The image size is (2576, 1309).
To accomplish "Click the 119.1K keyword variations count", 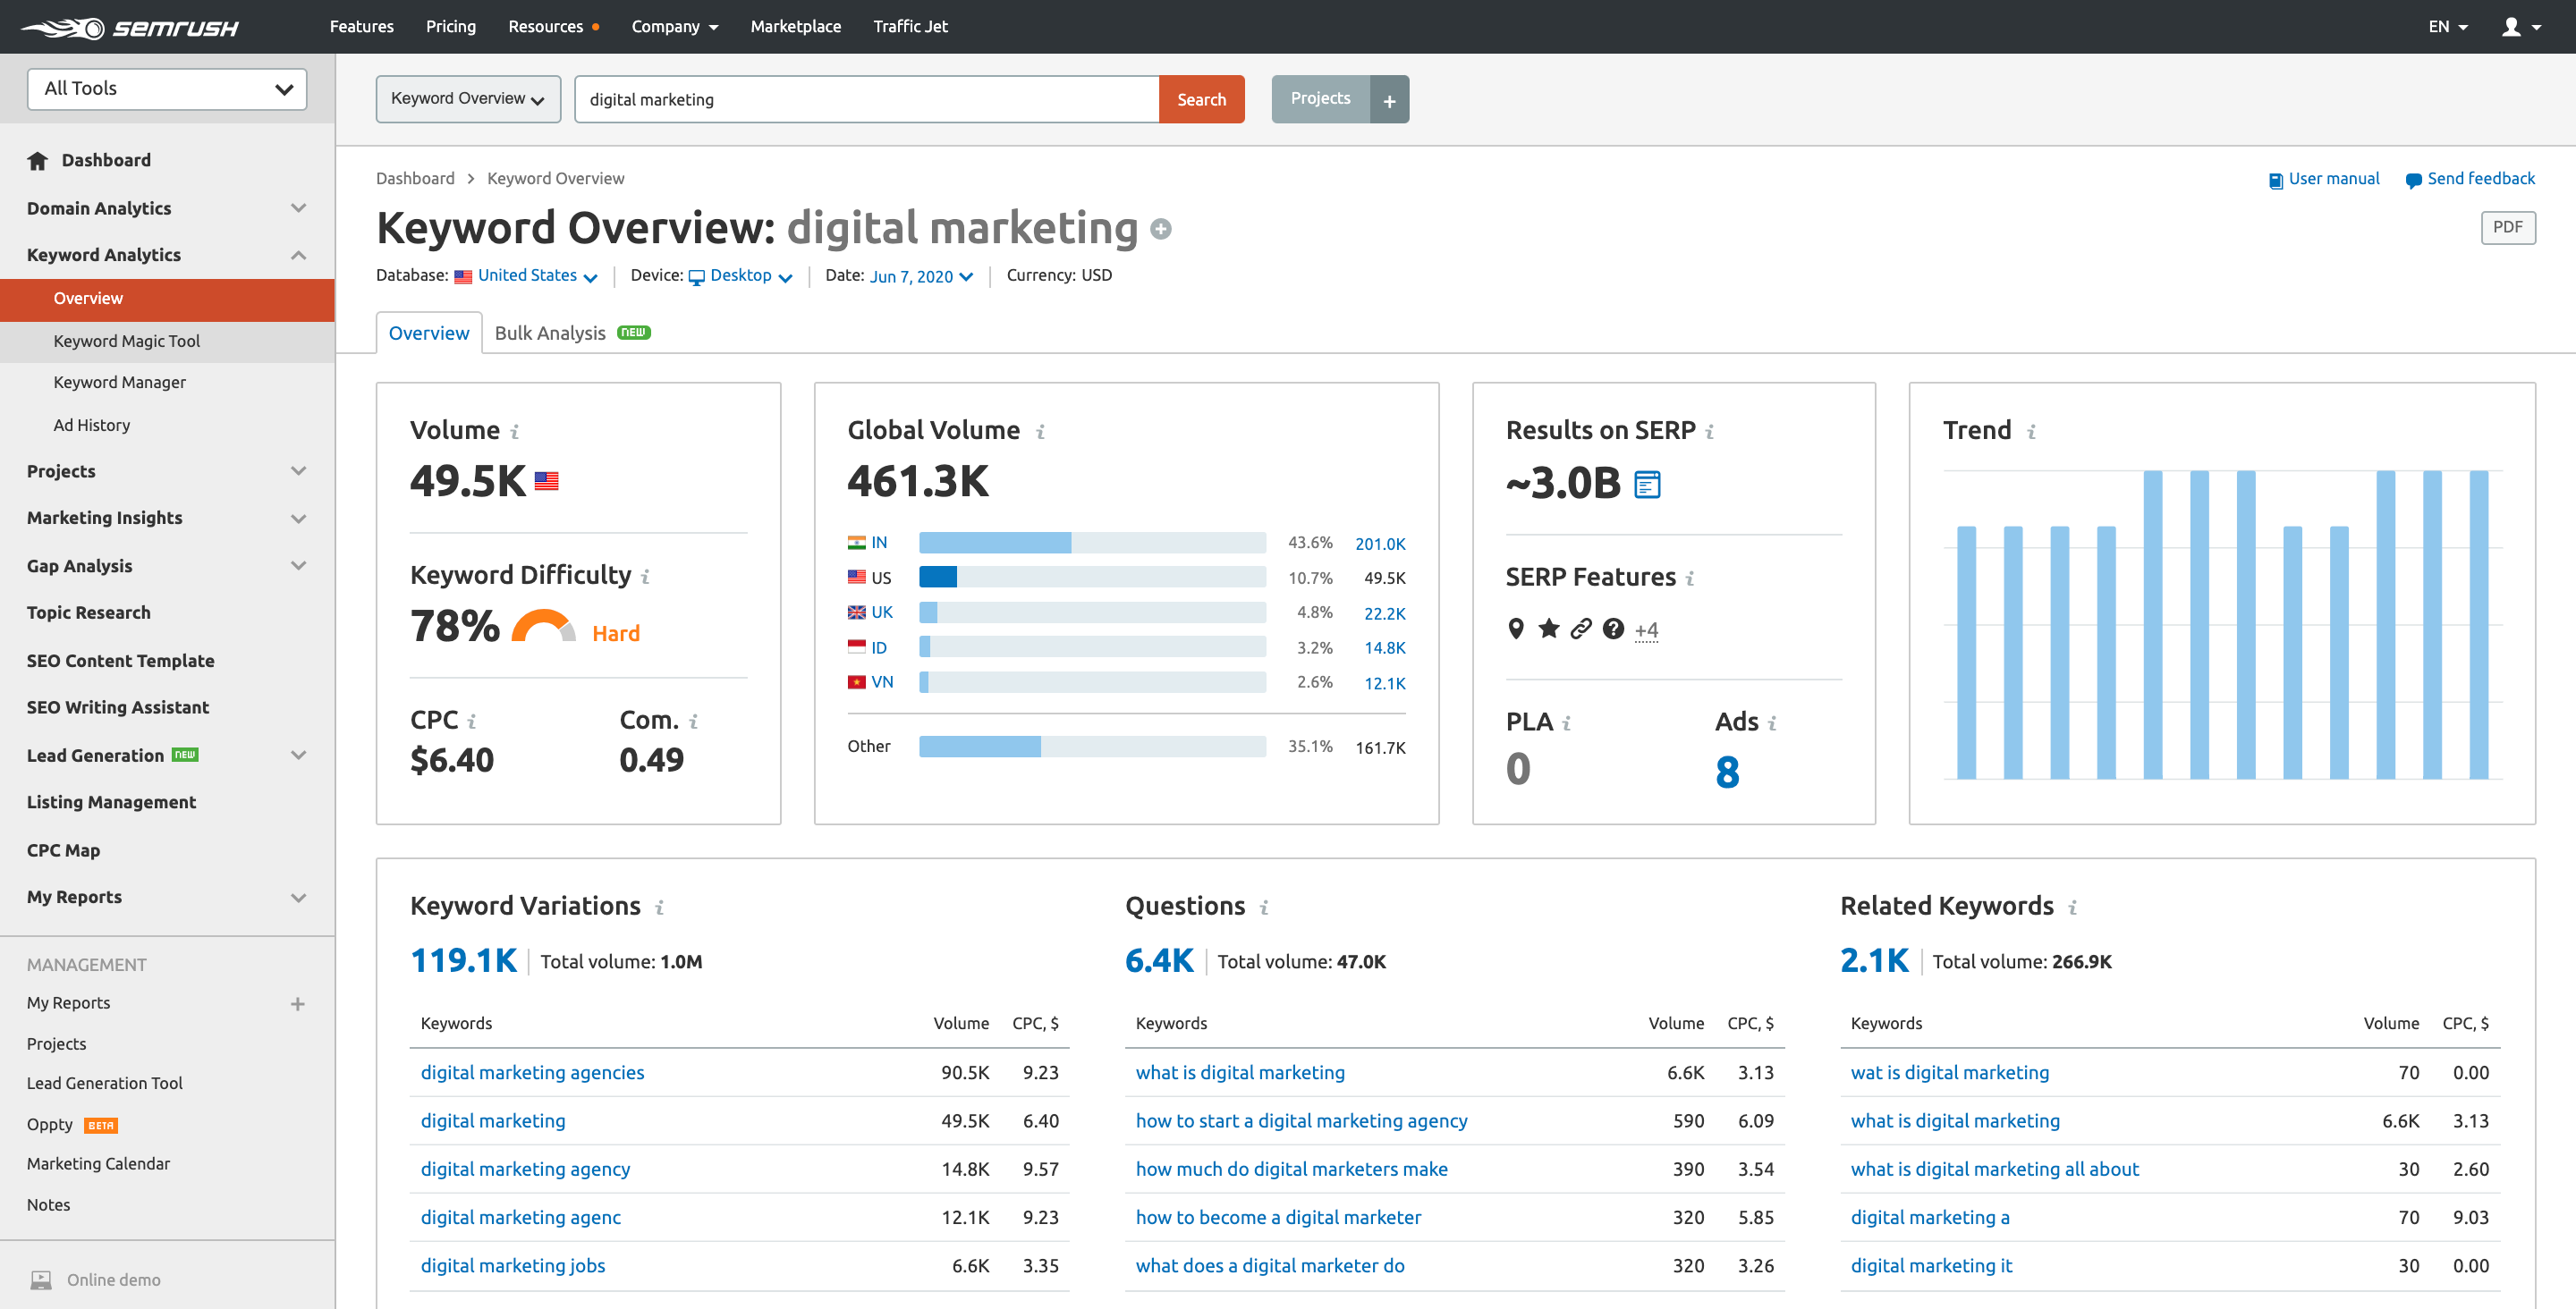I will click(463, 960).
